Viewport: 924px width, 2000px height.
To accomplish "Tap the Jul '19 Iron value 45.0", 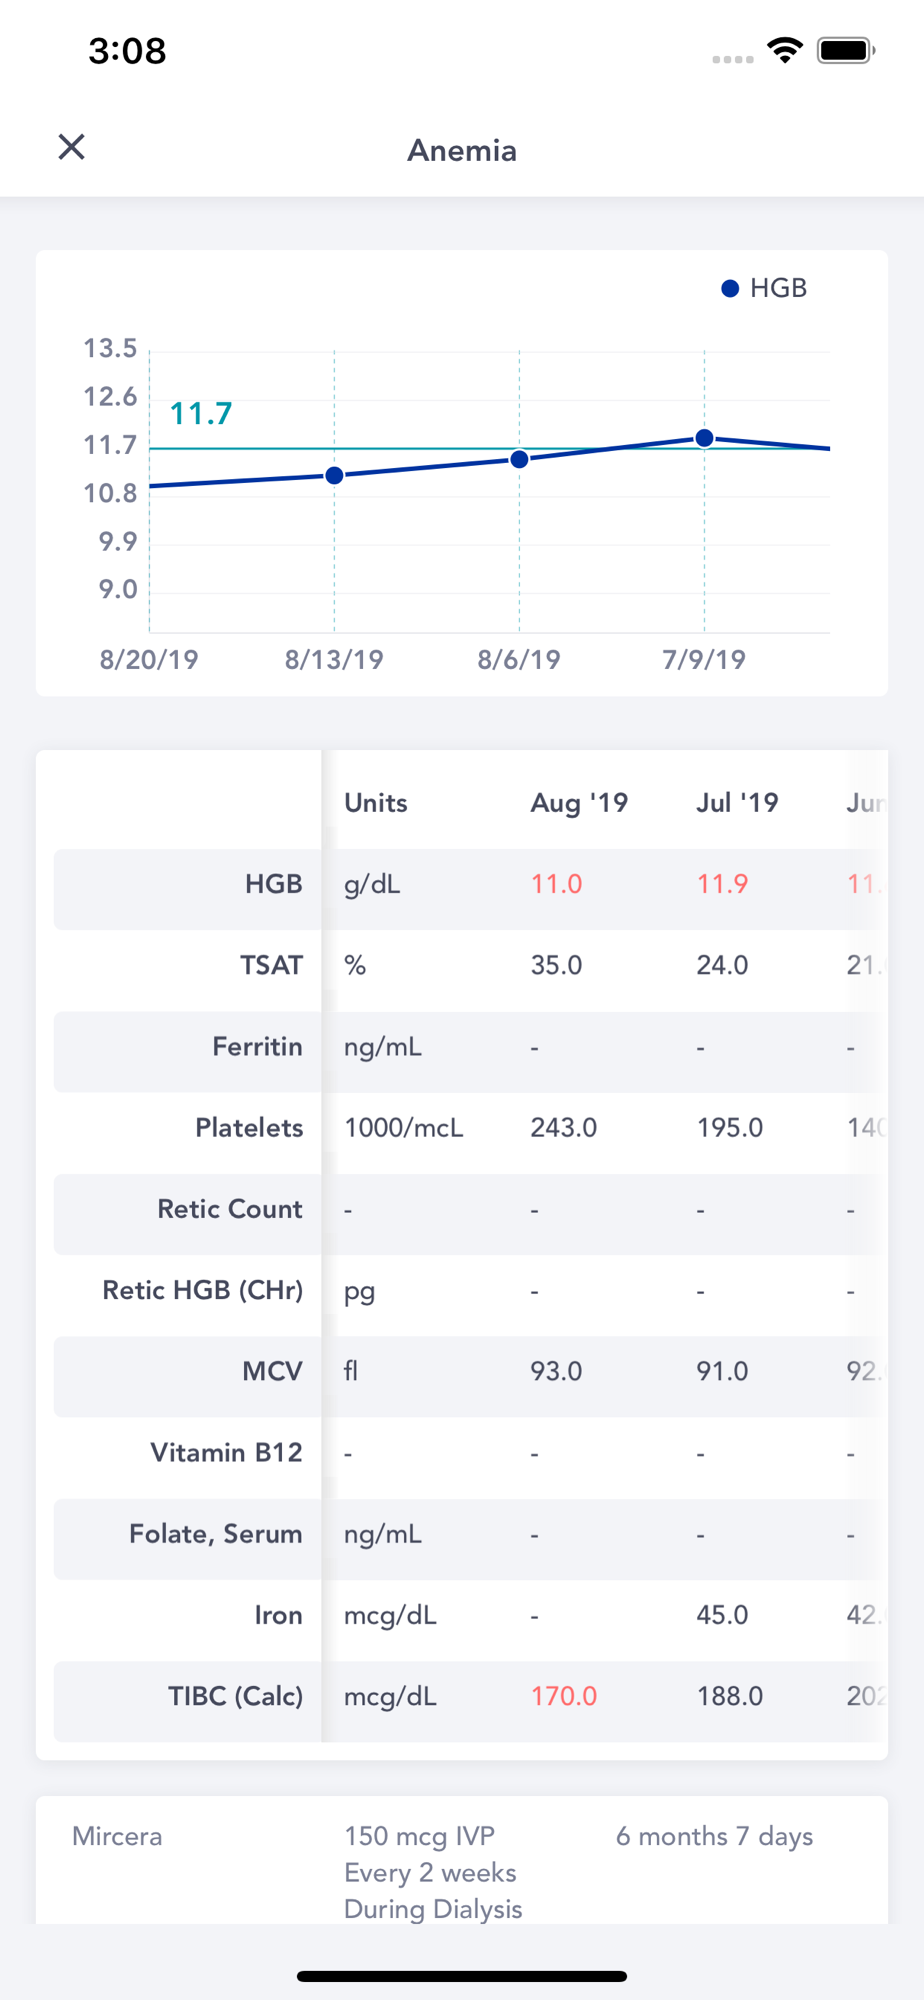I will click(x=722, y=1615).
